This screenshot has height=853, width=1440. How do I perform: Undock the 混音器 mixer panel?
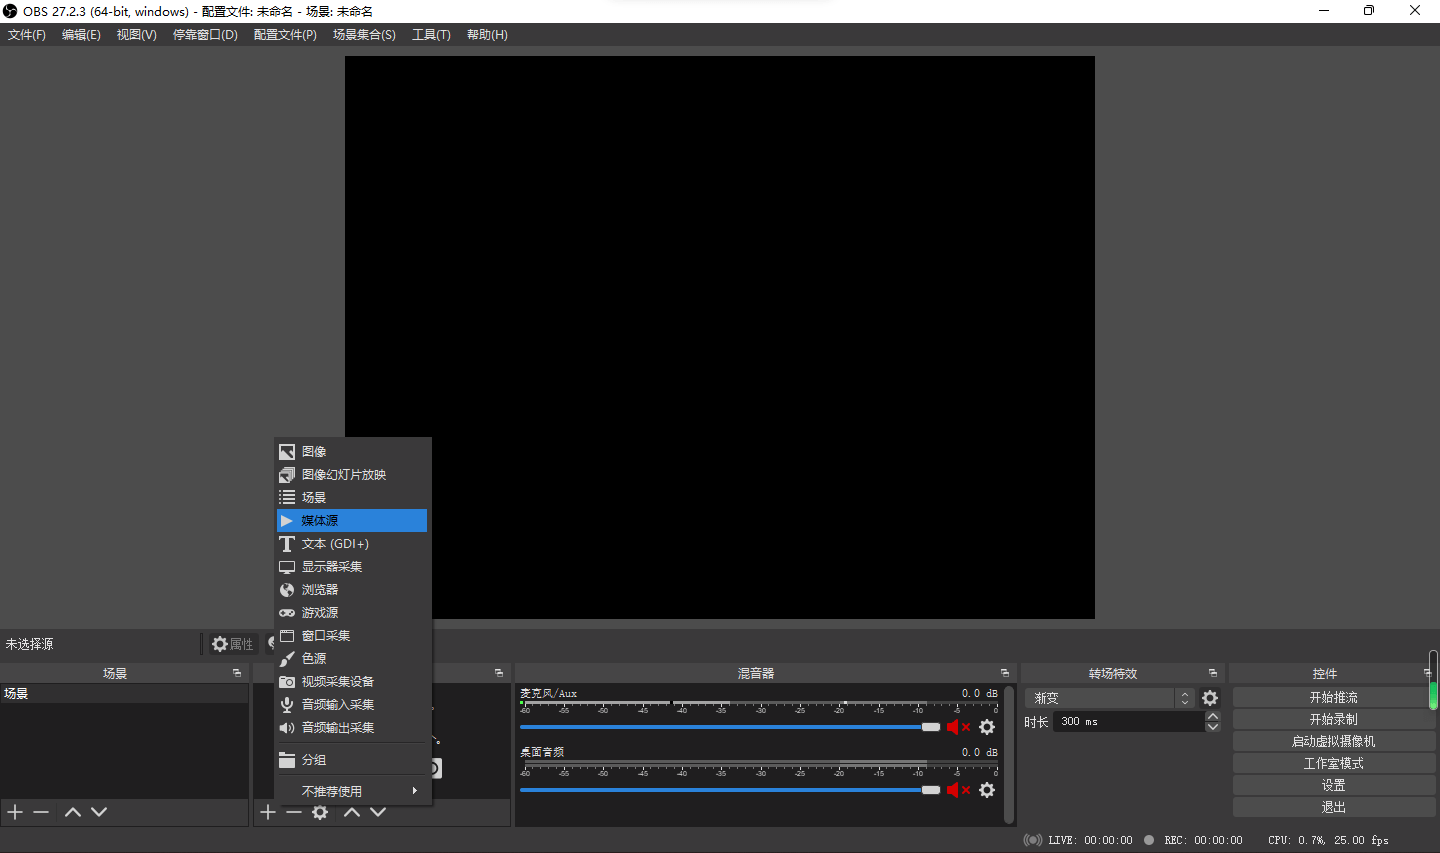1005,673
